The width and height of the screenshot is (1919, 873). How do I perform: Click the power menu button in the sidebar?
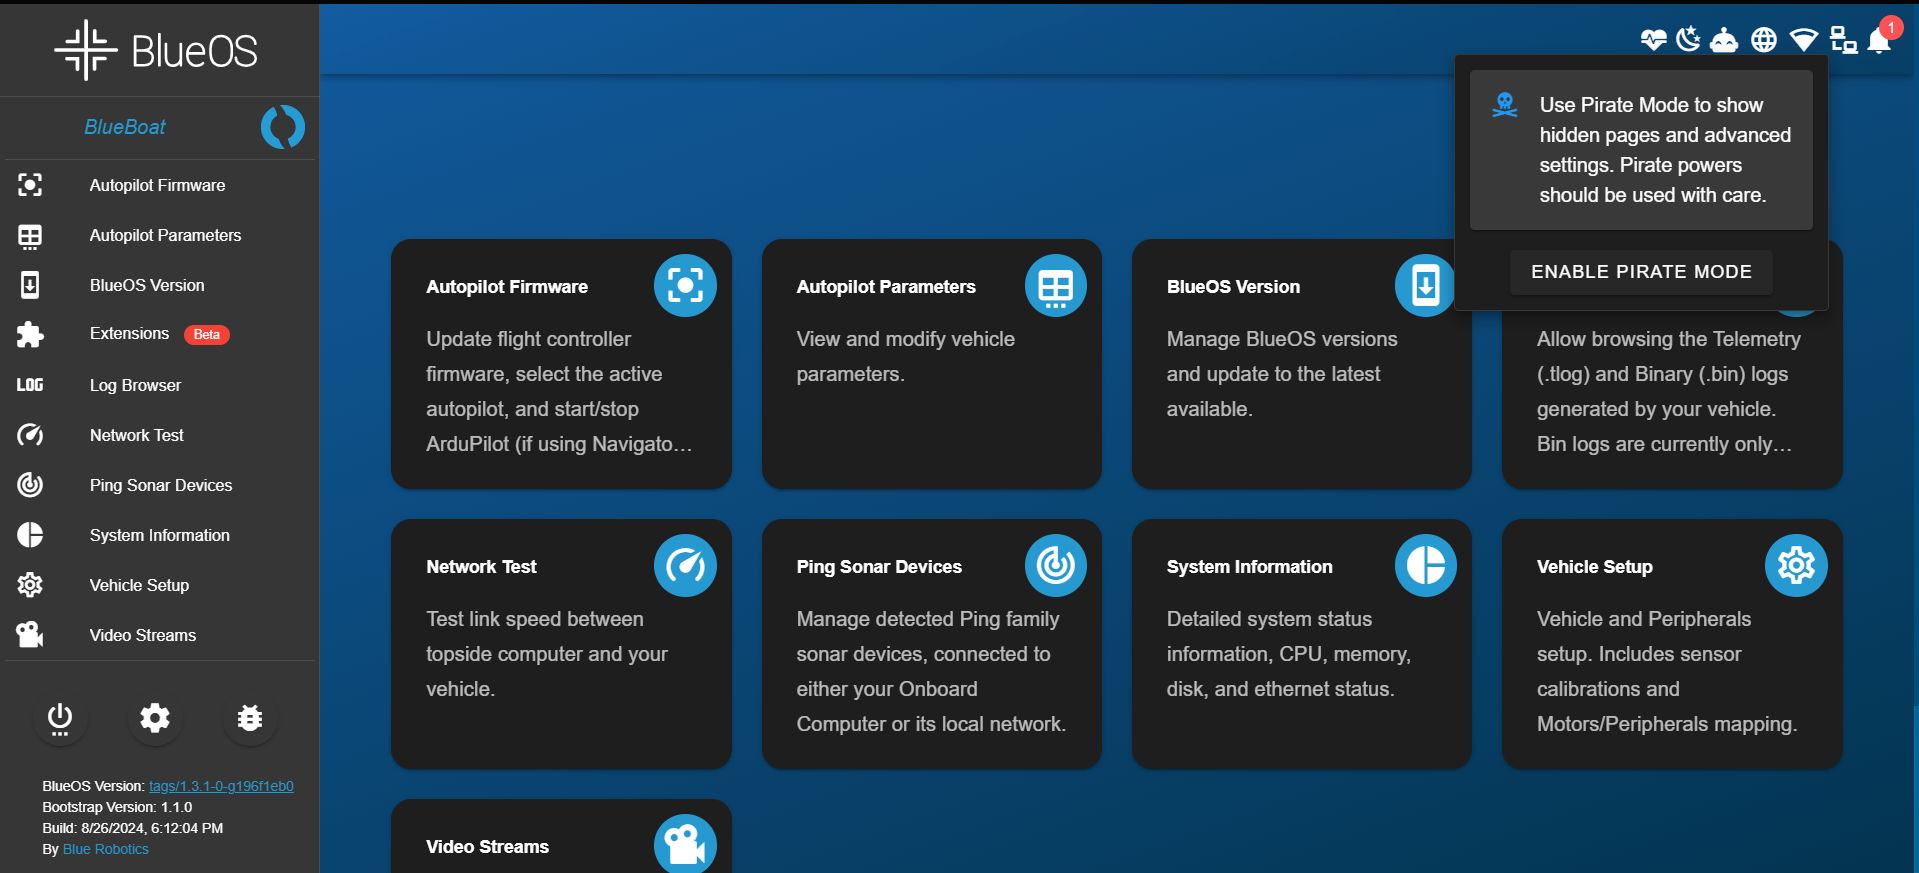(x=60, y=718)
